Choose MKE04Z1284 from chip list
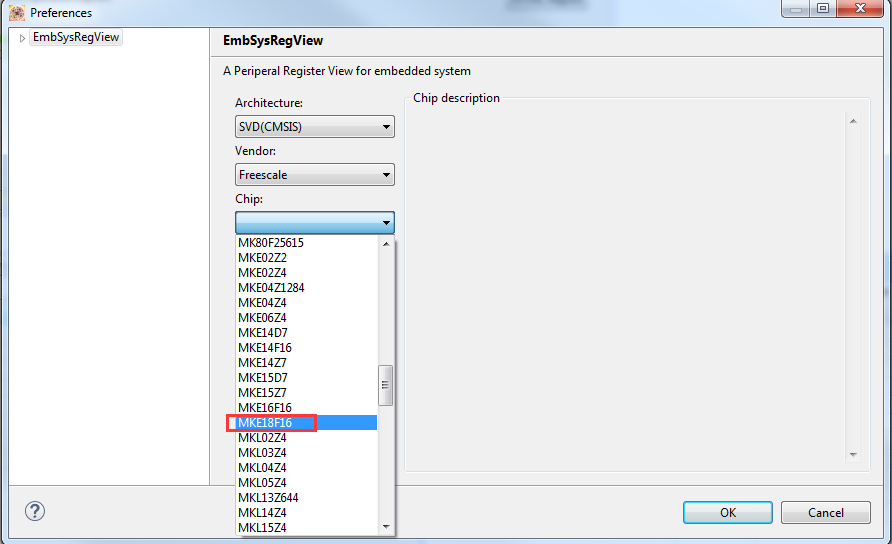The height and width of the screenshot is (544, 892). (307, 288)
